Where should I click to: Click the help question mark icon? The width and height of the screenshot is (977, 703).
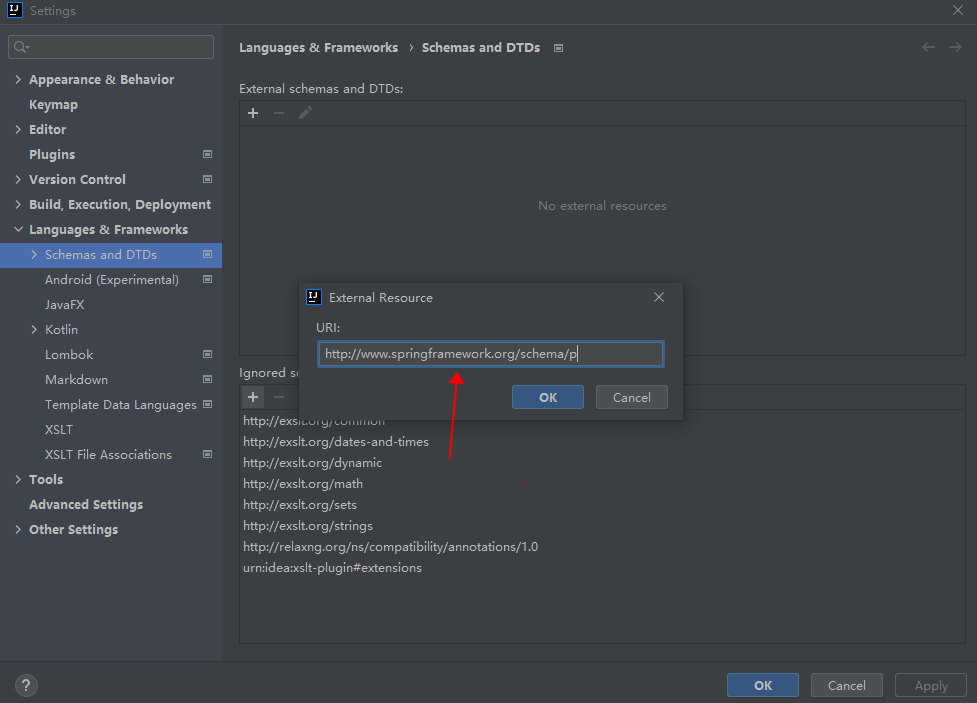coord(26,686)
